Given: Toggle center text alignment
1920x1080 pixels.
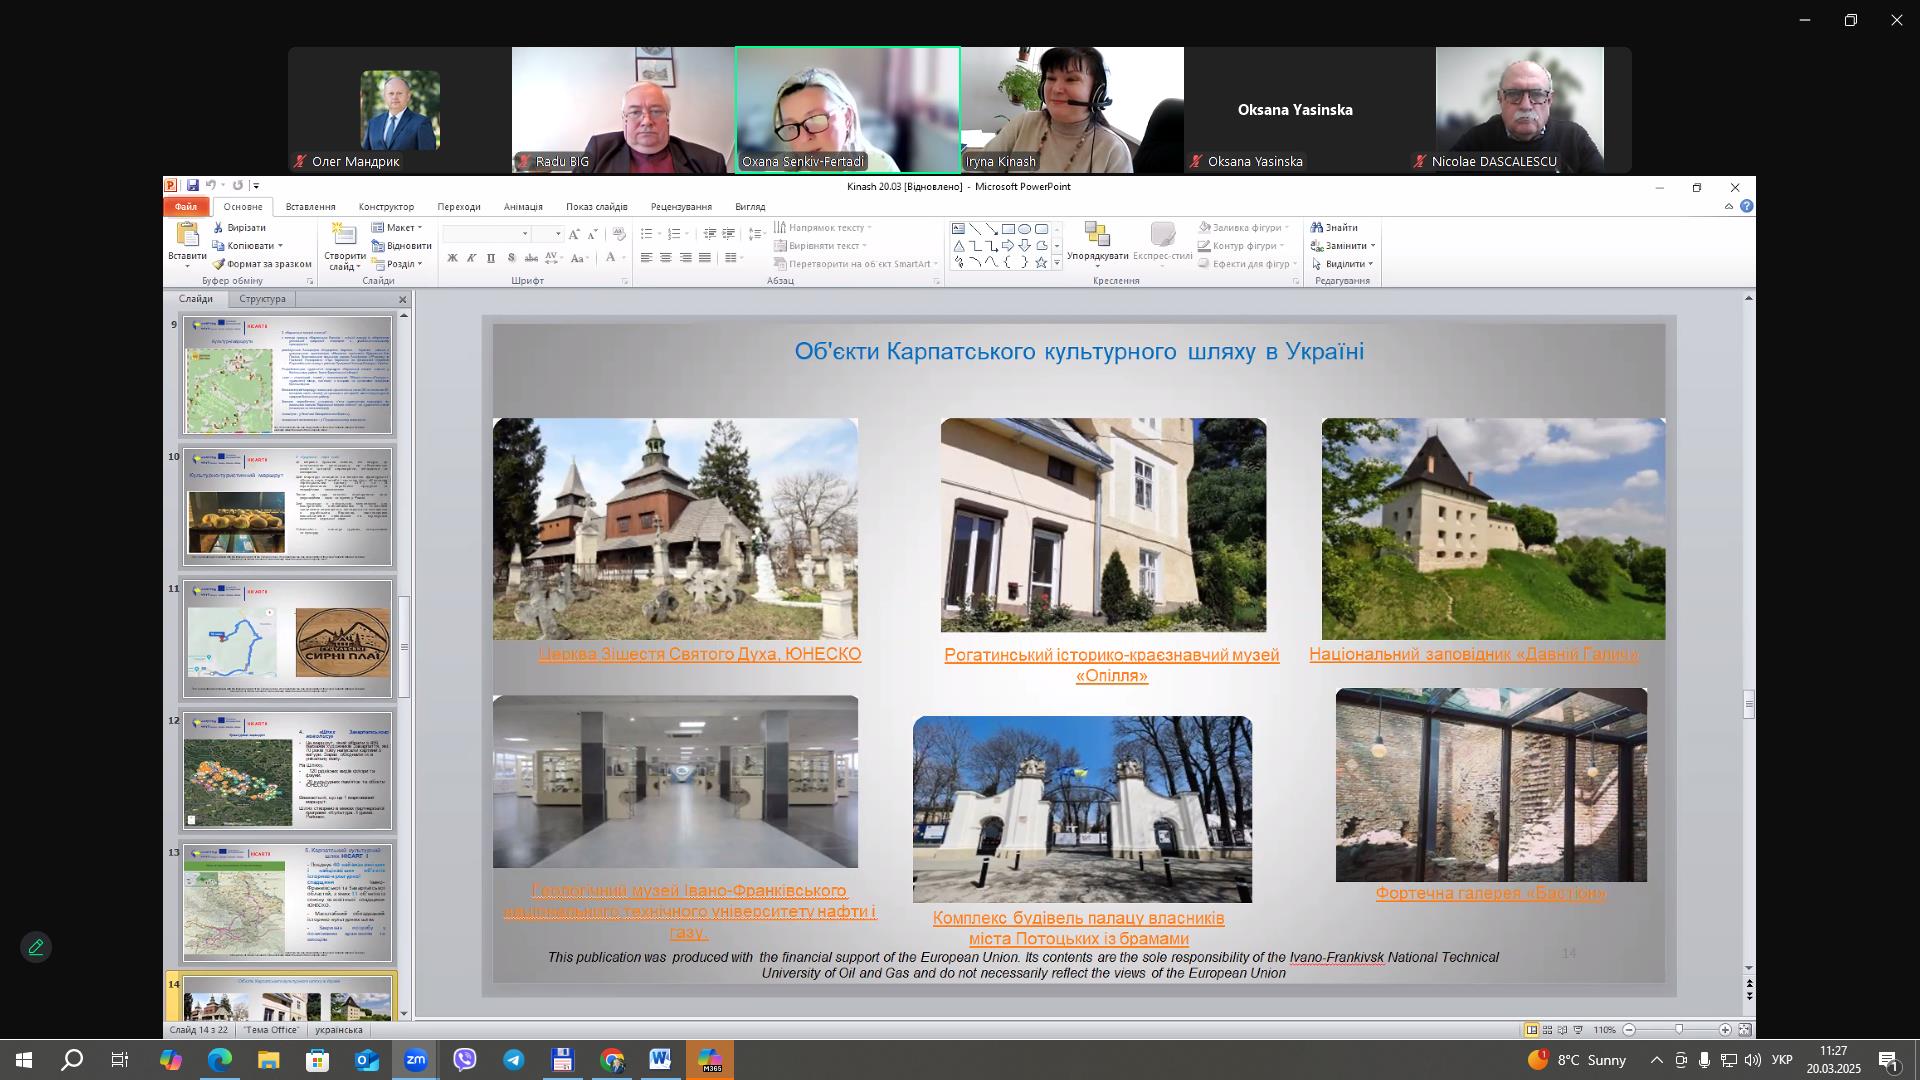Looking at the screenshot, I should (x=666, y=258).
